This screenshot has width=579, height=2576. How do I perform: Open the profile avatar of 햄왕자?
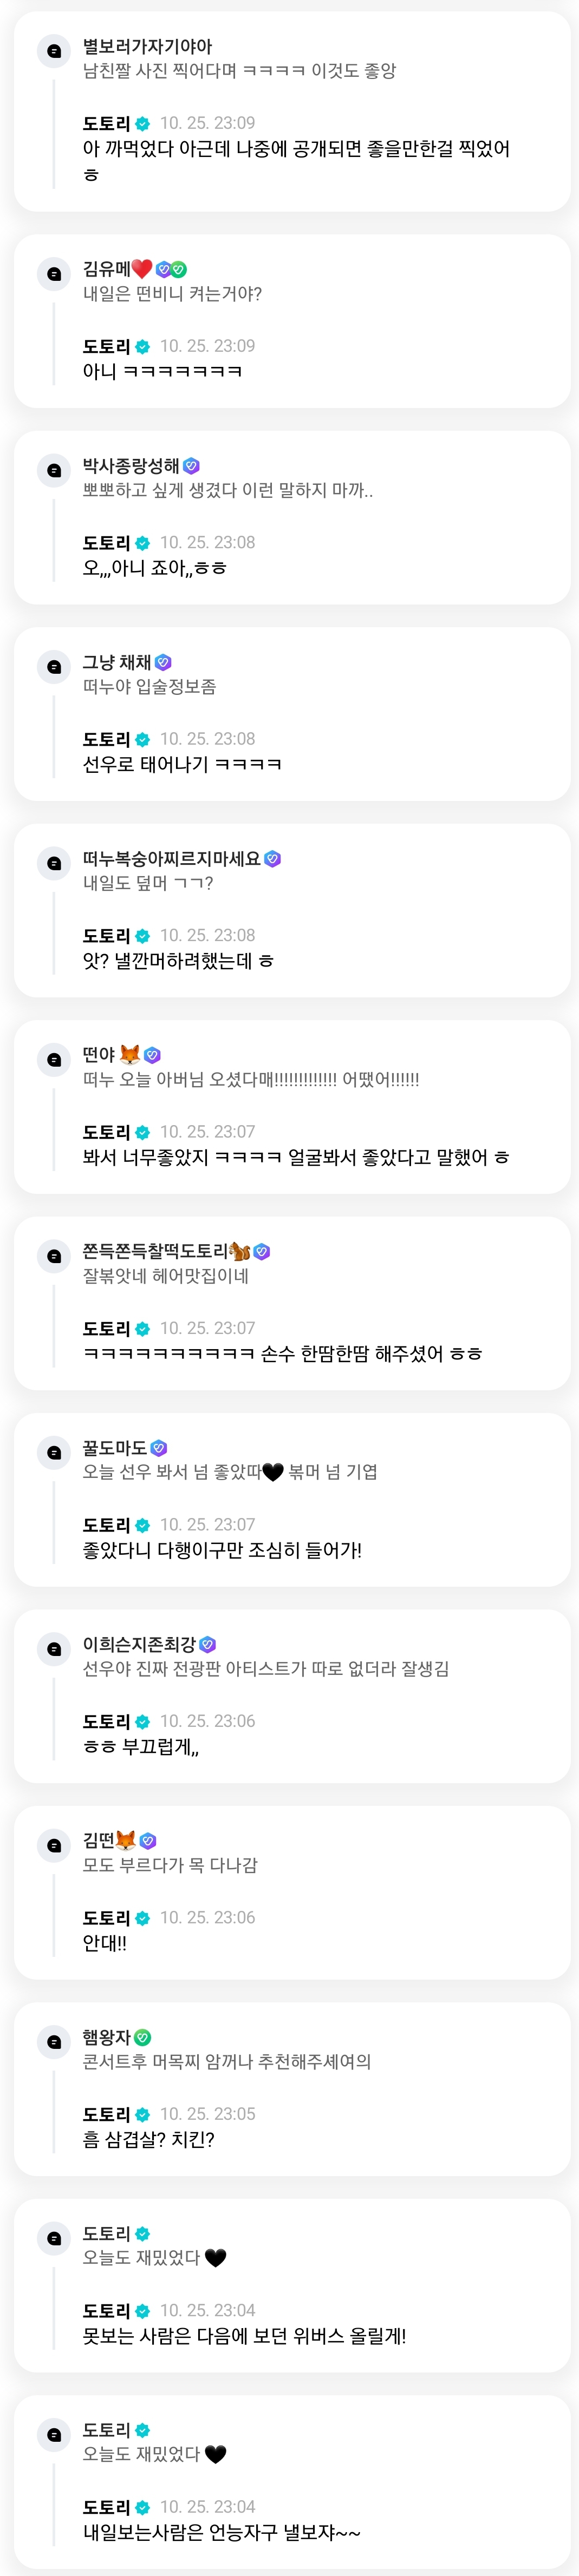(54, 2042)
